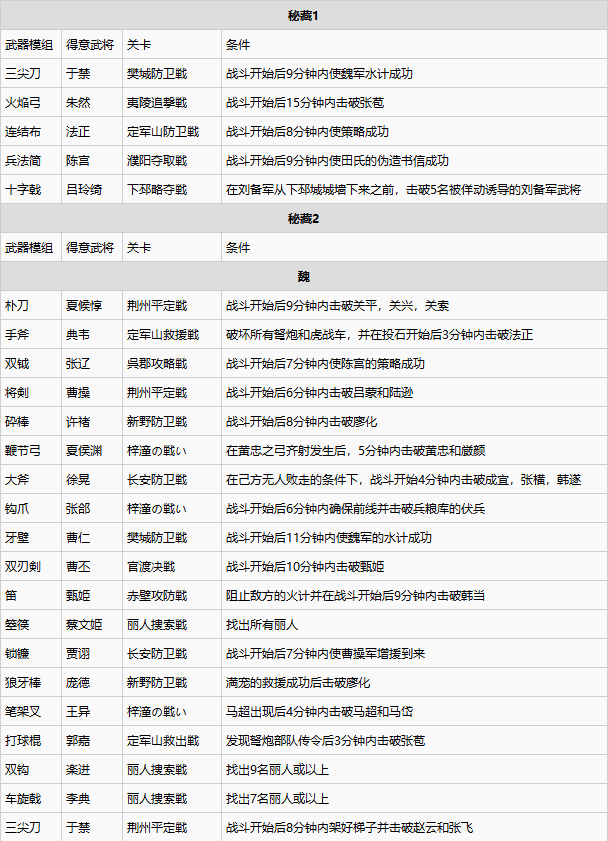Click the stage '定军山救援戰'
Viewport: 608px width, 841px height.
pyautogui.click(x=163, y=334)
